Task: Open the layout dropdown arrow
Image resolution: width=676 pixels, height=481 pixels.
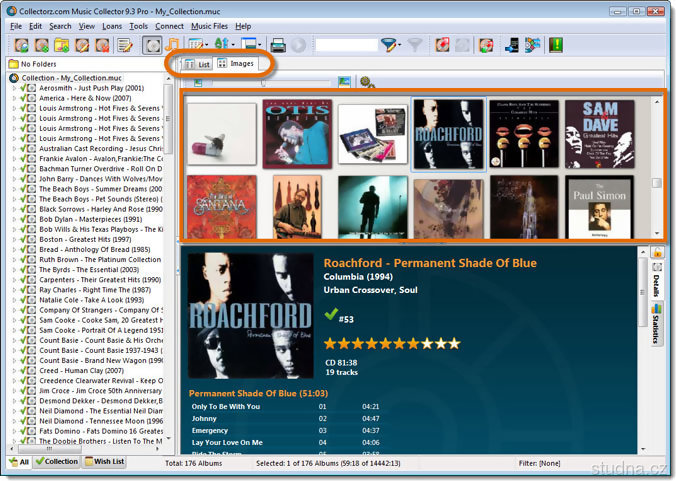Action: coord(260,45)
